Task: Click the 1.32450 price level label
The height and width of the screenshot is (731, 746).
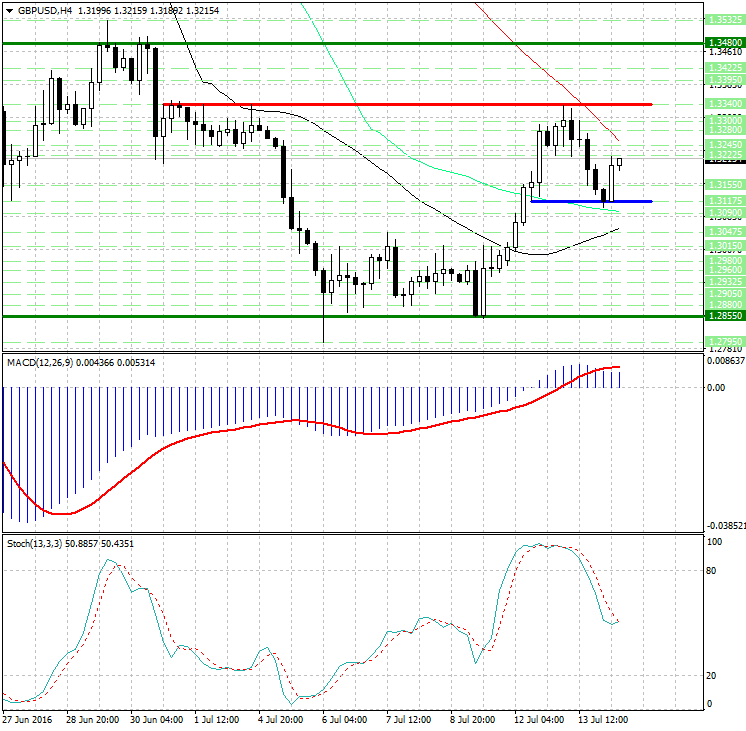Action: (725, 144)
